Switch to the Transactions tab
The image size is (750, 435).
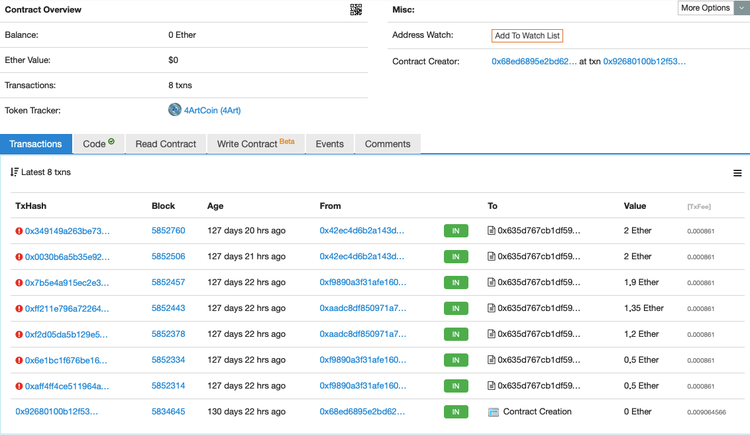pos(36,144)
